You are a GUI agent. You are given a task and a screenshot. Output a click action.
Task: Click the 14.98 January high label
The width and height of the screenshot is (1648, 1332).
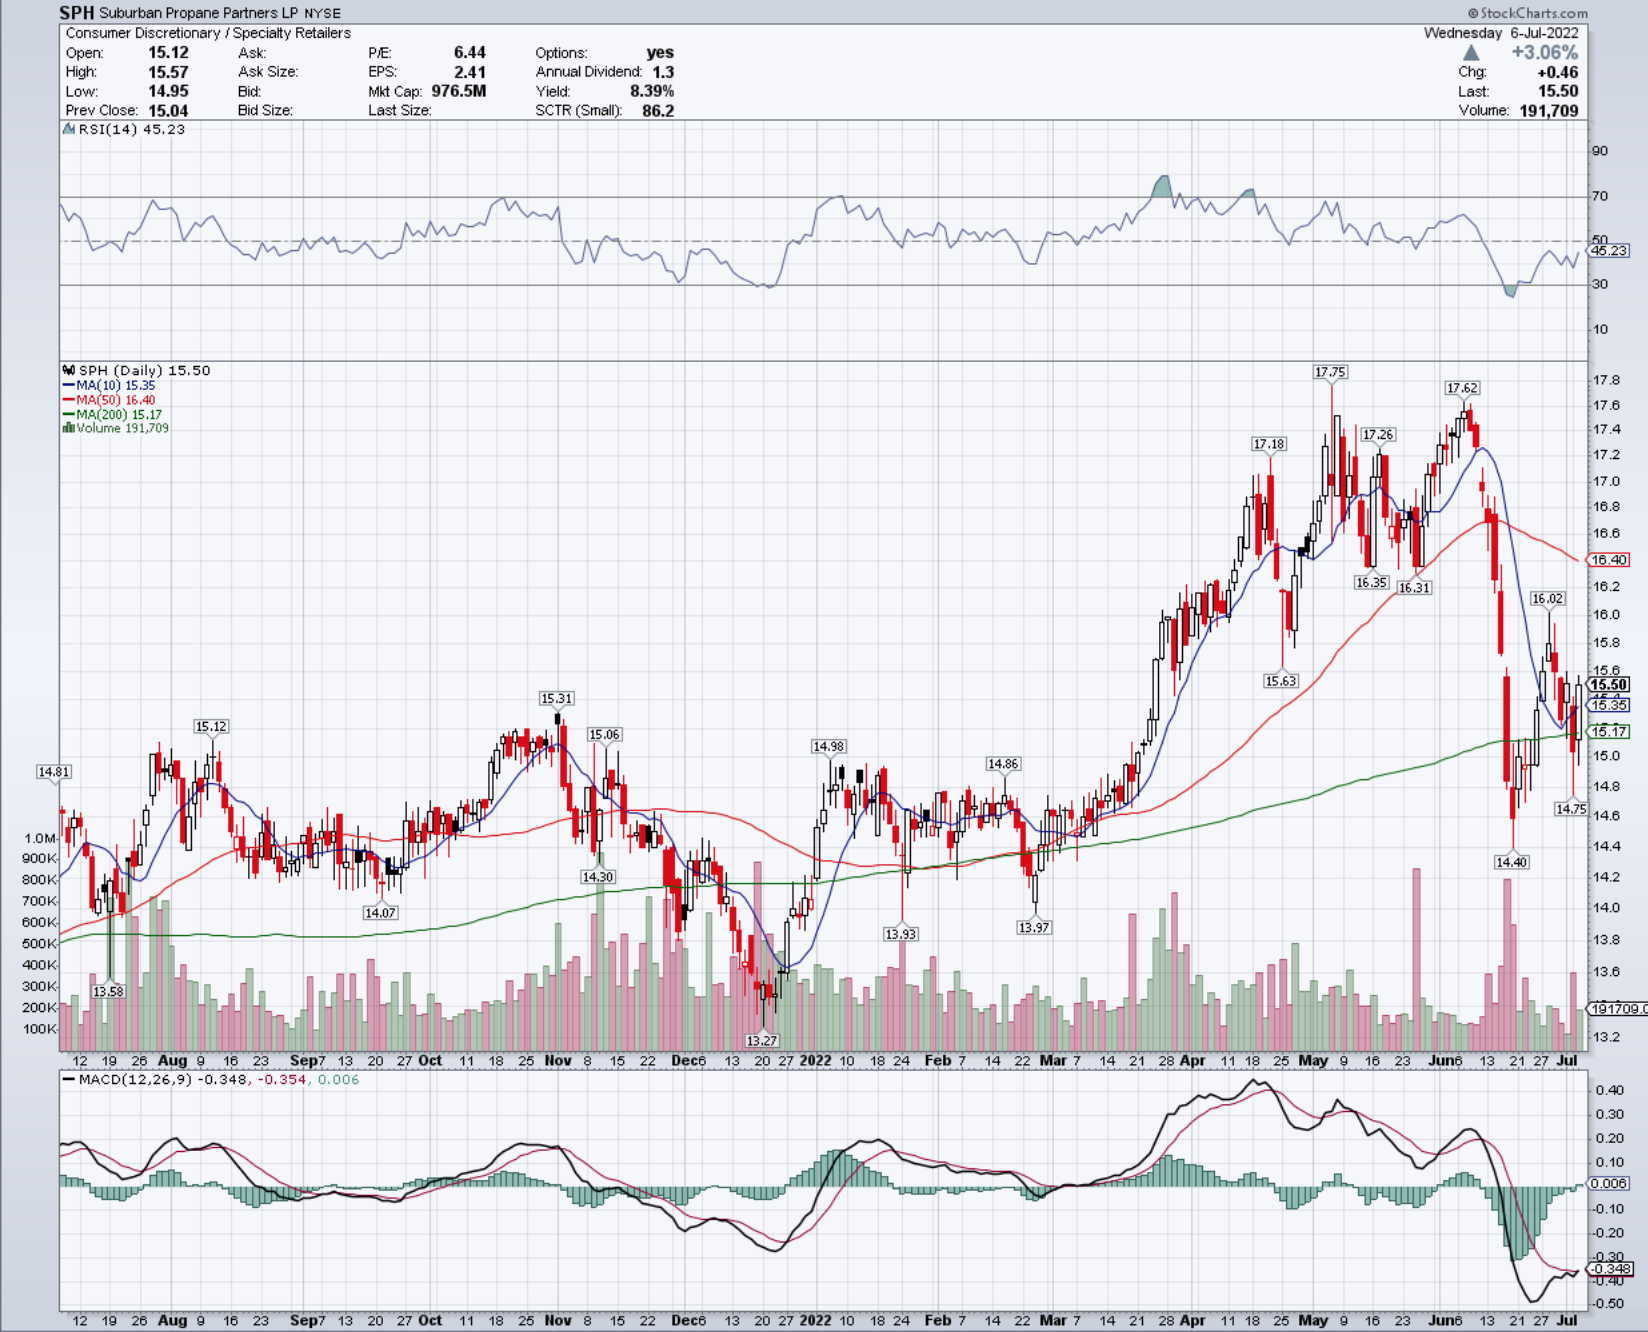coord(828,747)
